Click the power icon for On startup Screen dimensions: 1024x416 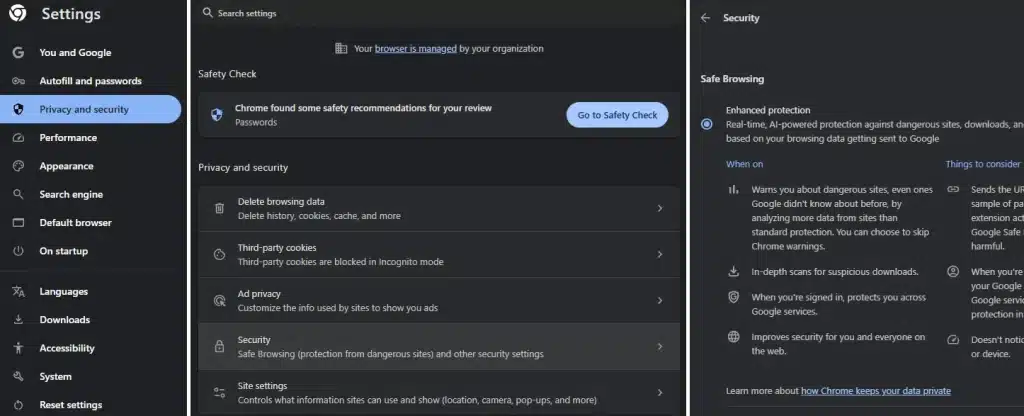coord(18,251)
